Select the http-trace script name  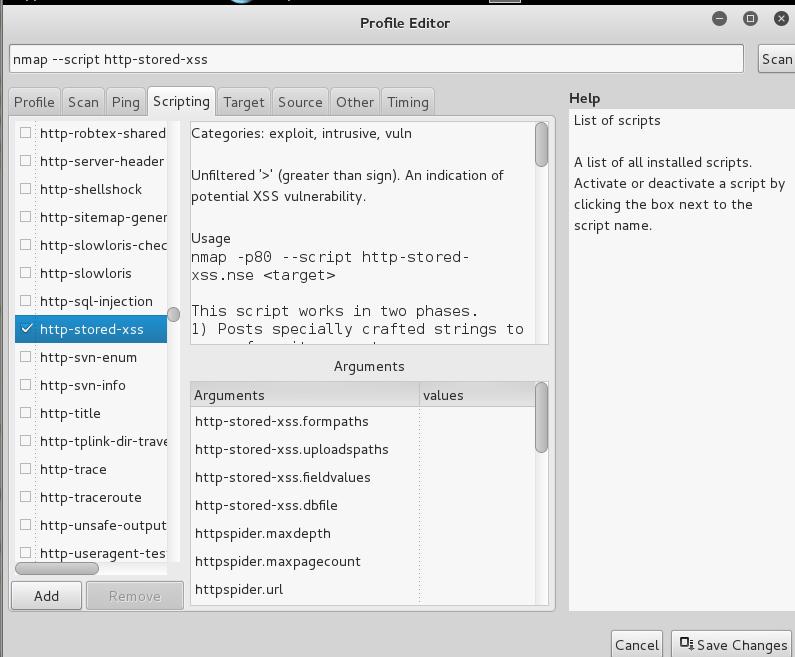73,469
